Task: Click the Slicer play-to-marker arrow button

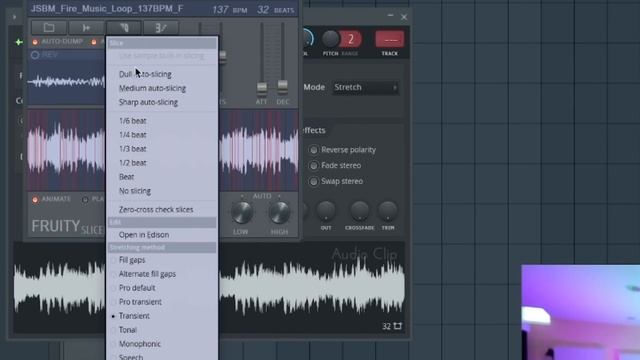Action: tap(86, 28)
